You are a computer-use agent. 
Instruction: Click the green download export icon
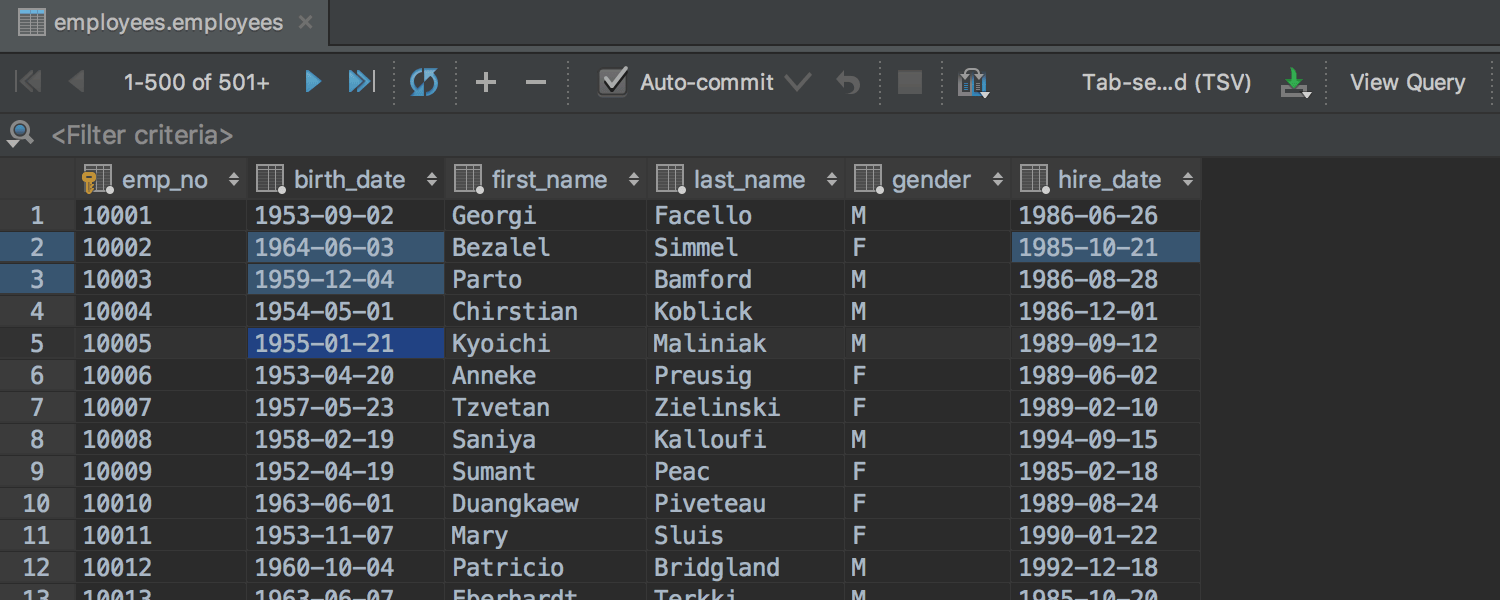pyautogui.click(x=1295, y=82)
